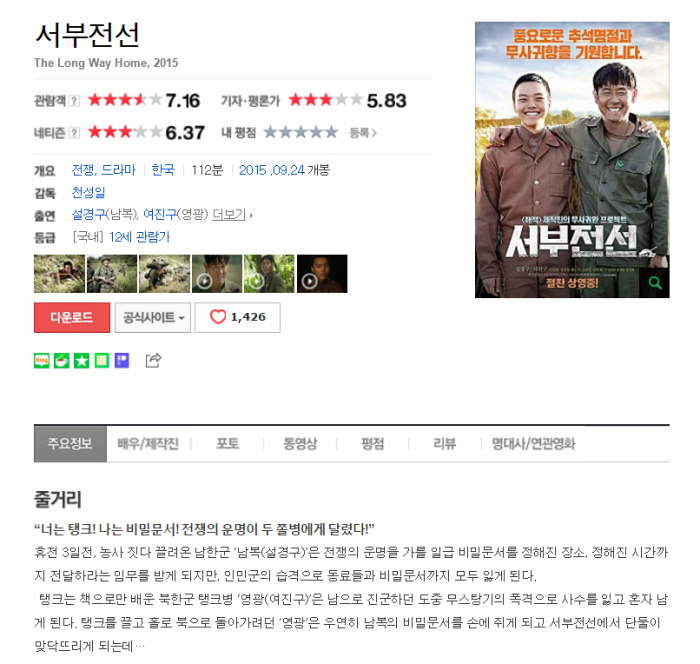Open director 천성일 link
The height and width of the screenshot is (664, 700).
point(88,192)
